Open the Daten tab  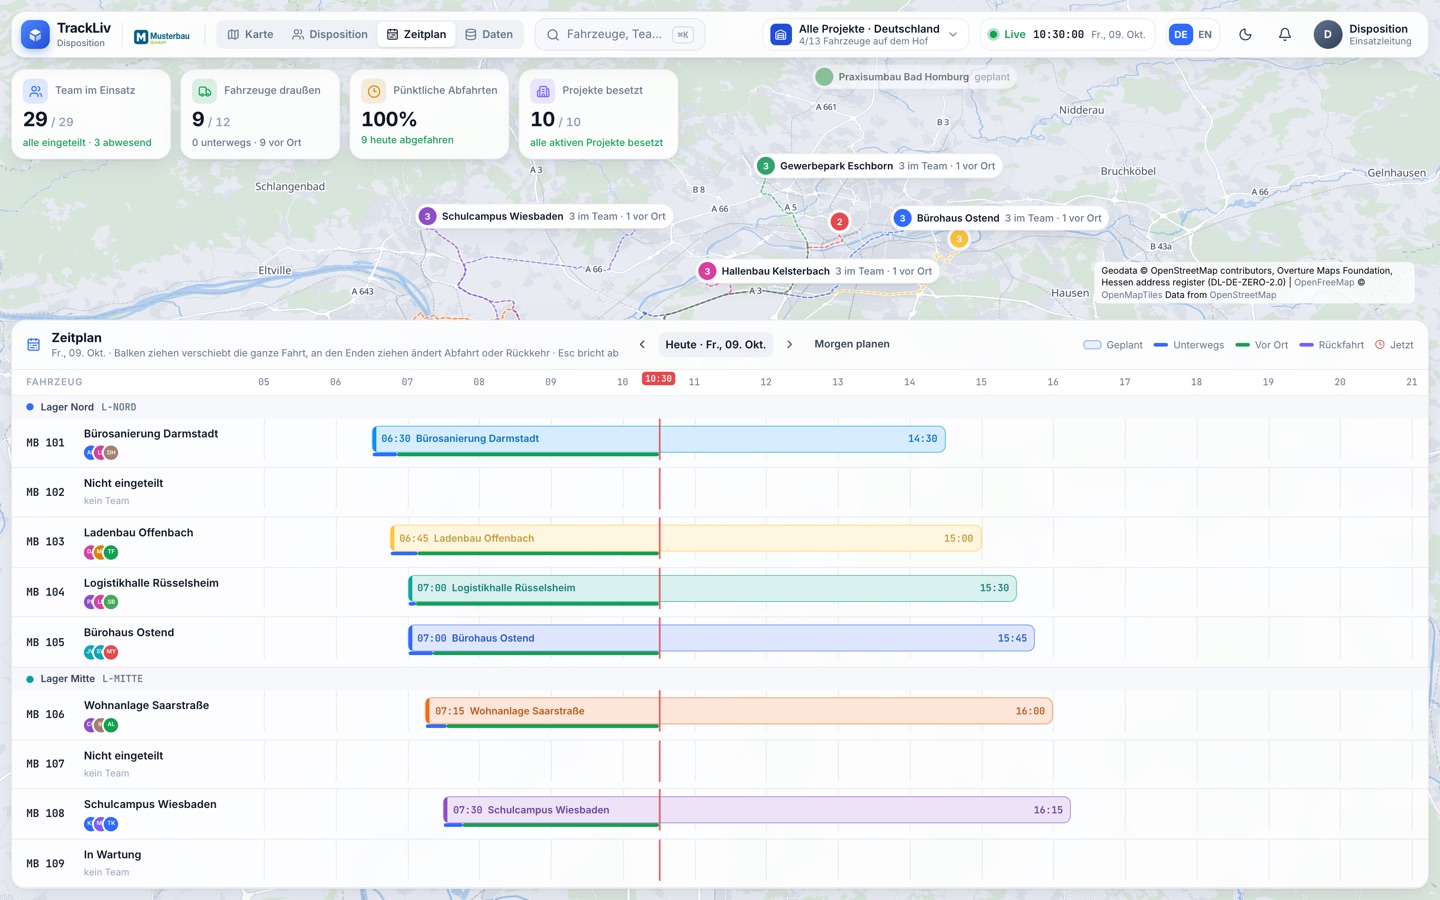[489, 35]
